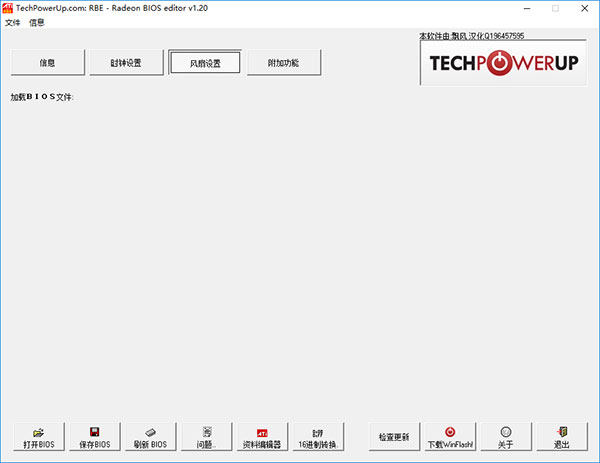Open the 文件 menu
This screenshot has width=600, height=463.
(x=12, y=23)
